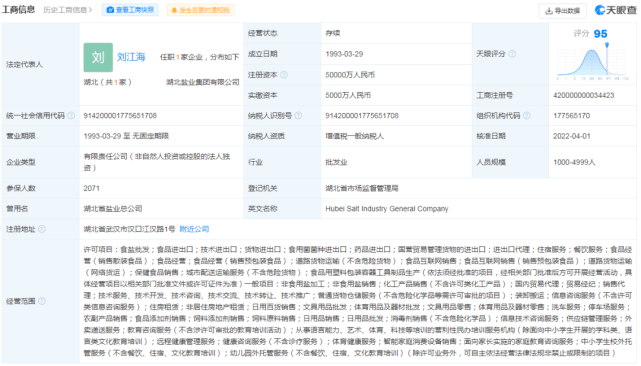
Task: Click the 天眼查 logo
Action: click(616, 10)
